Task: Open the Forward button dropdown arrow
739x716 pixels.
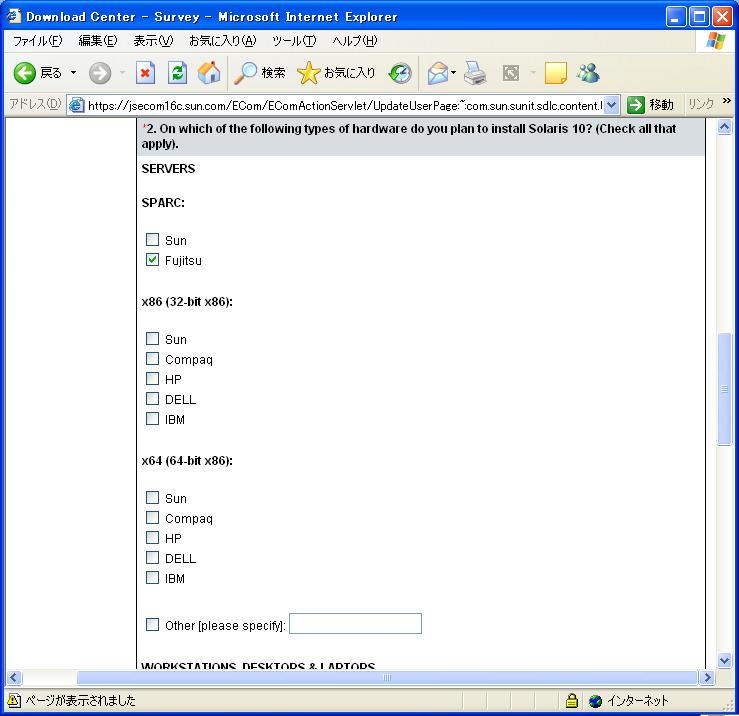Action: click(123, 73)
